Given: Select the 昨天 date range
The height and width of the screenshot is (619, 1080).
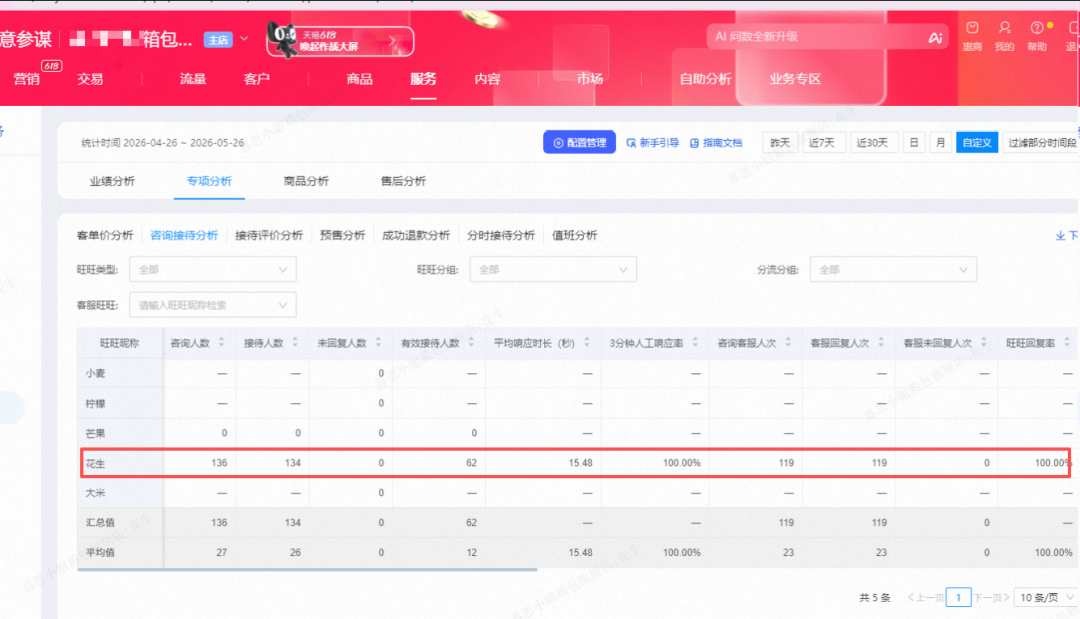Looking at the screenshot, I should coord(780,143).
